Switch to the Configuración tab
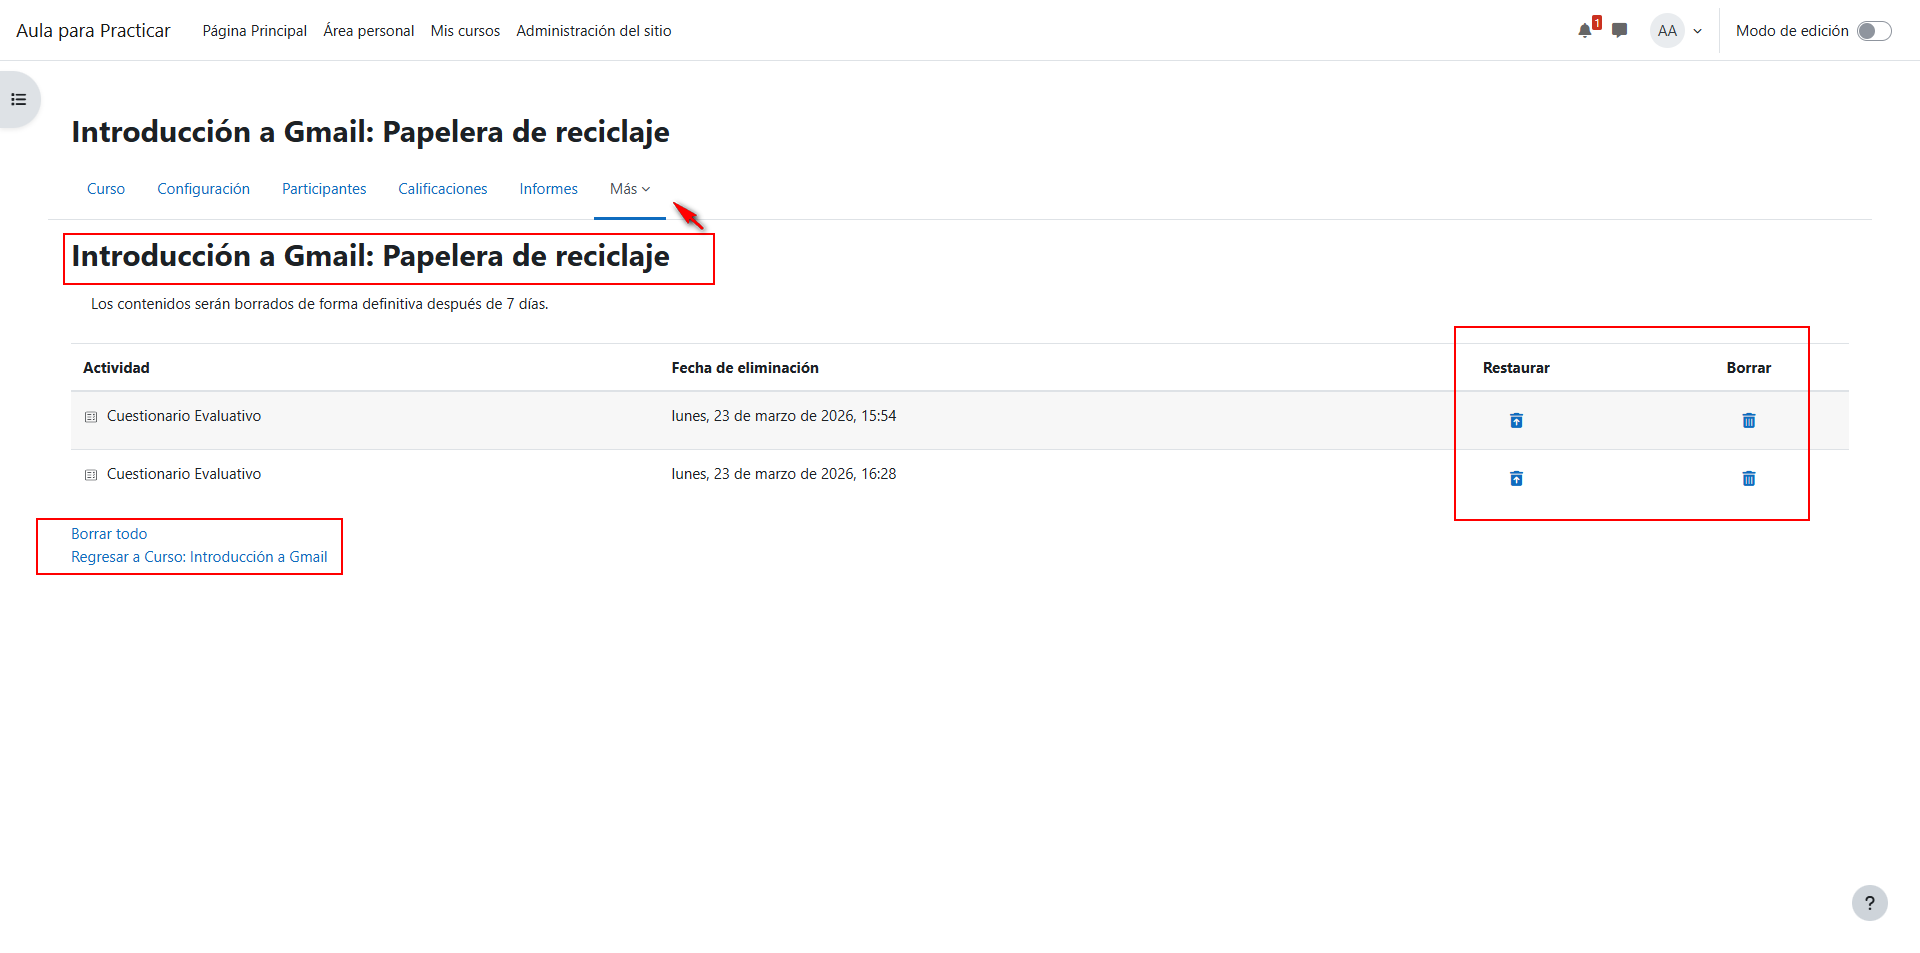This screenshot has height=953, width=1920. tap(203, 189)
